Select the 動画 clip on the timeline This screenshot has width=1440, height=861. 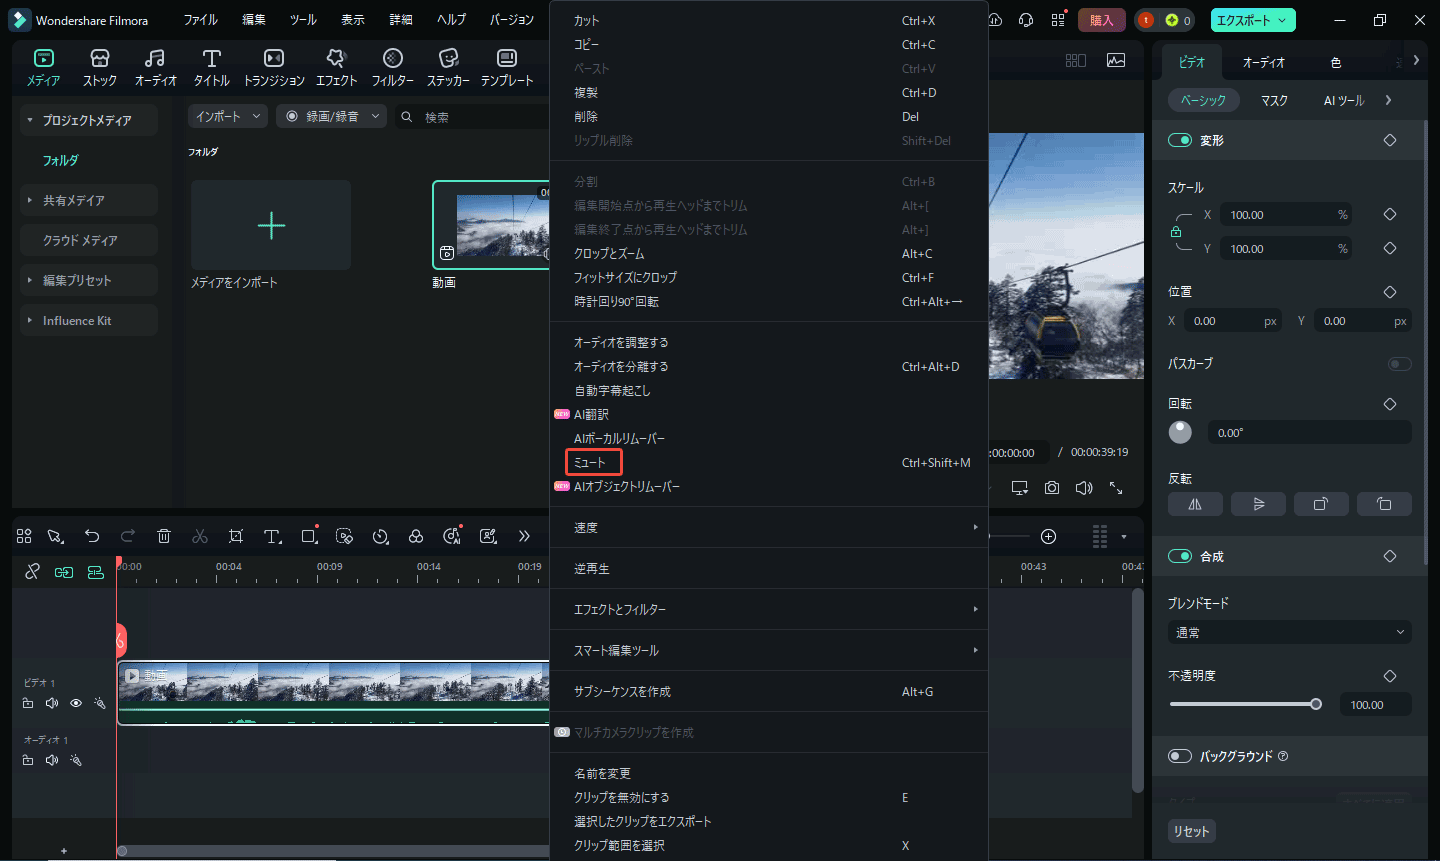334,691
